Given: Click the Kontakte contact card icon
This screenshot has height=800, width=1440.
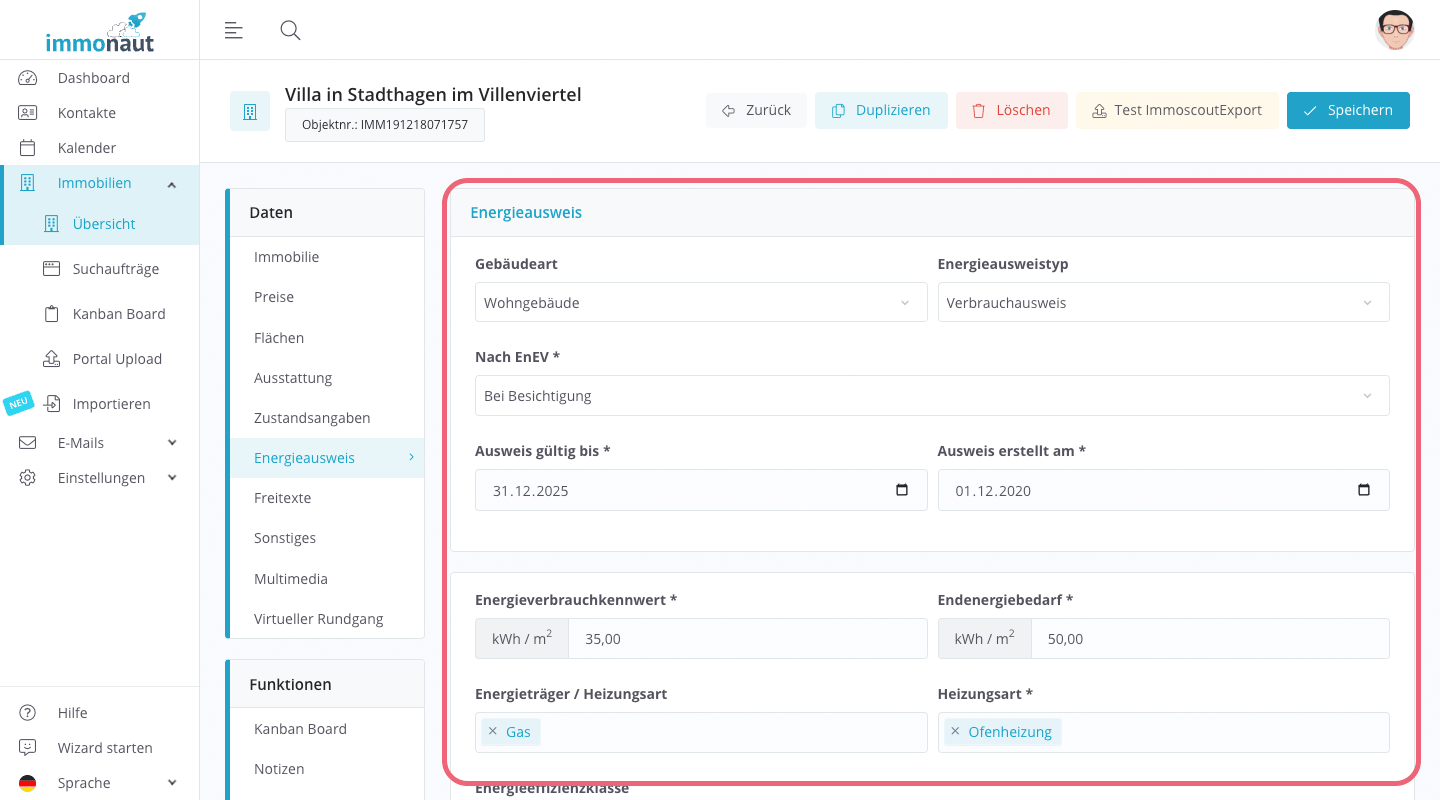Looking at the screenshot, I should tap(28, 113).
